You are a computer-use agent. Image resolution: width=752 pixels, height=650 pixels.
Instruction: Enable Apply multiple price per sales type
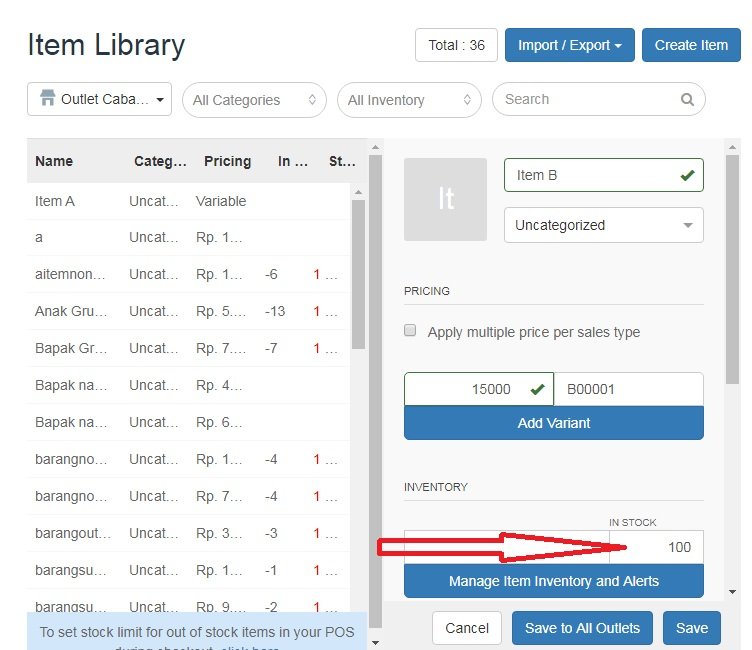click(410, 331)
